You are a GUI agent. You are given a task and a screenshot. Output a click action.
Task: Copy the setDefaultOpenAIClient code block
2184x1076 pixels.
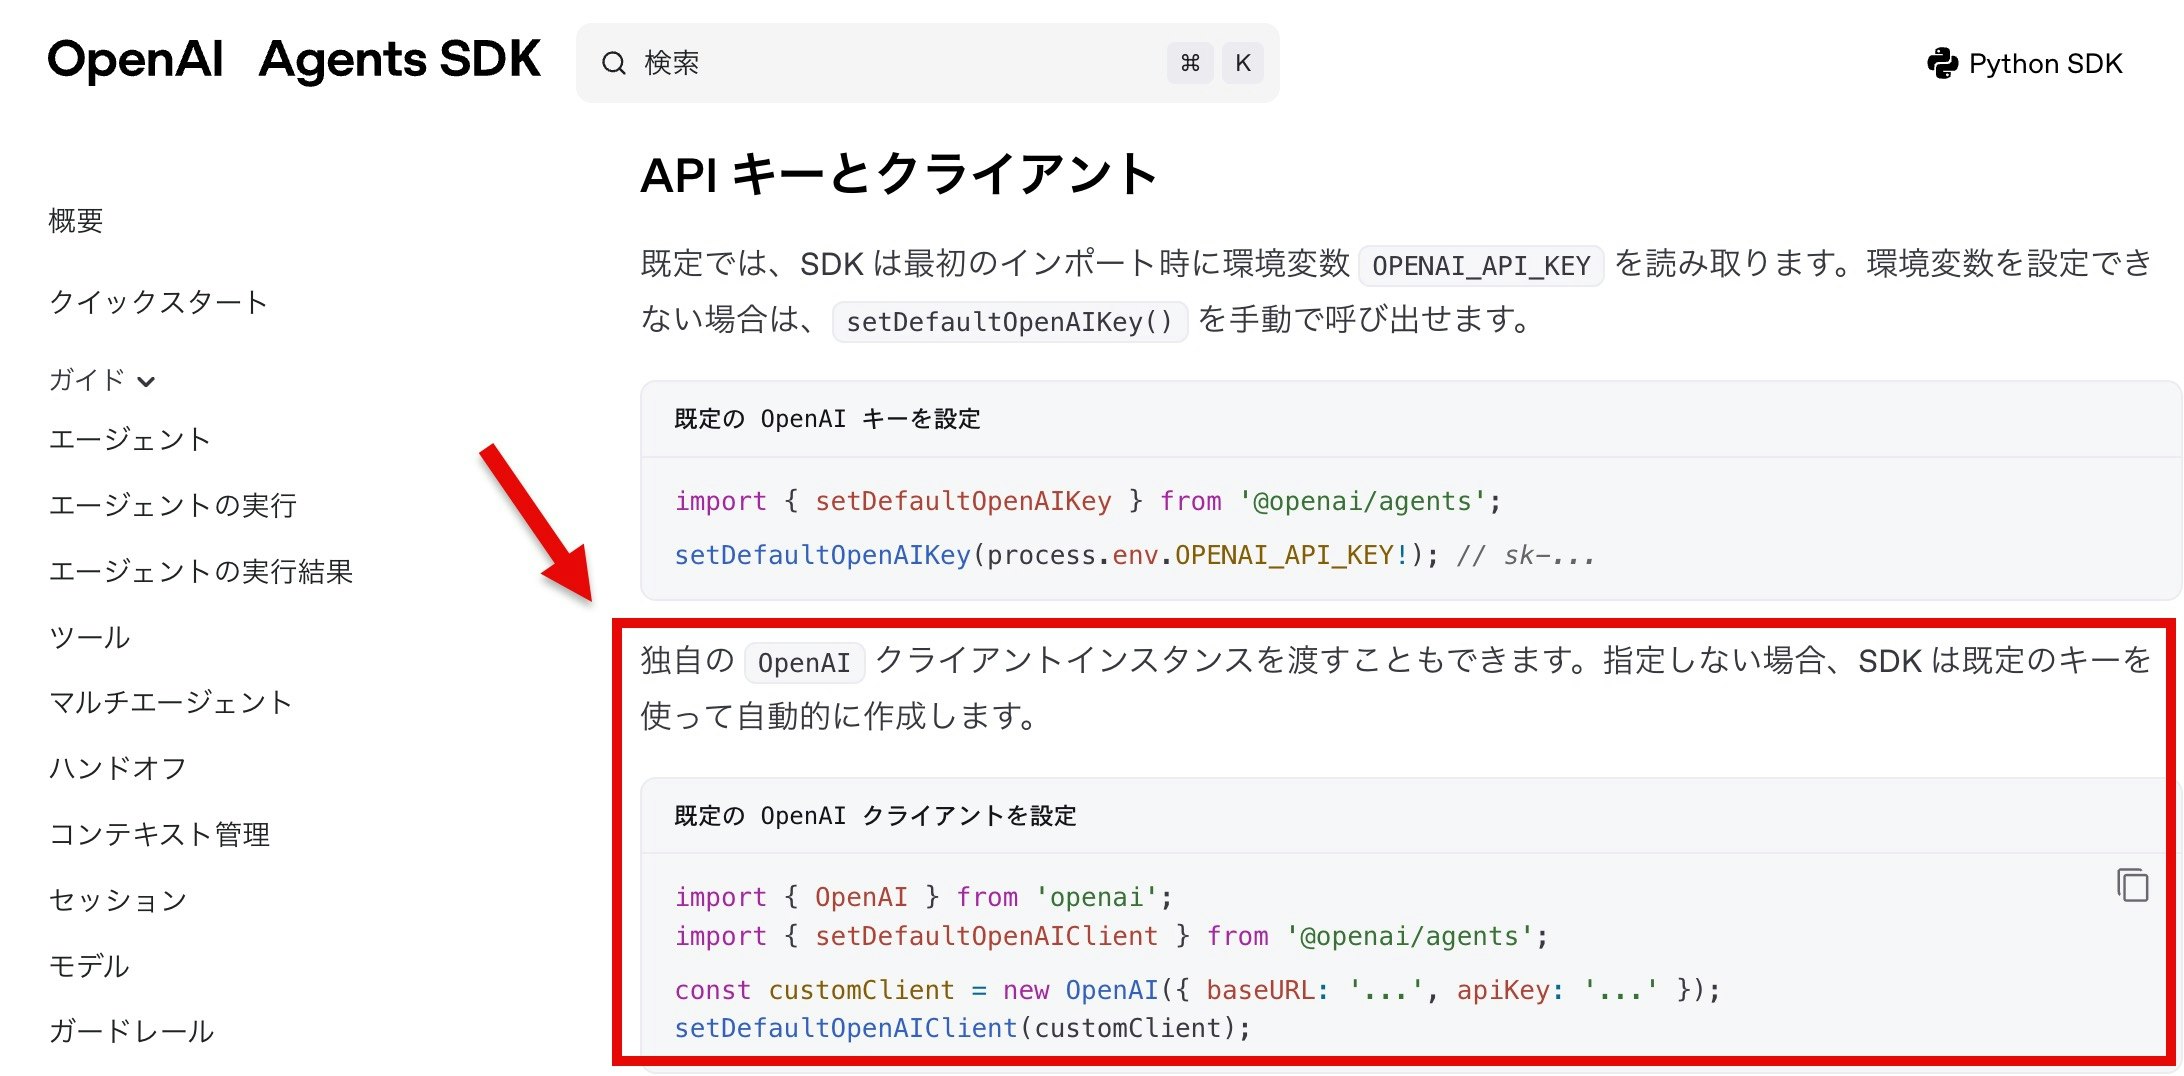coord(2132,885)
